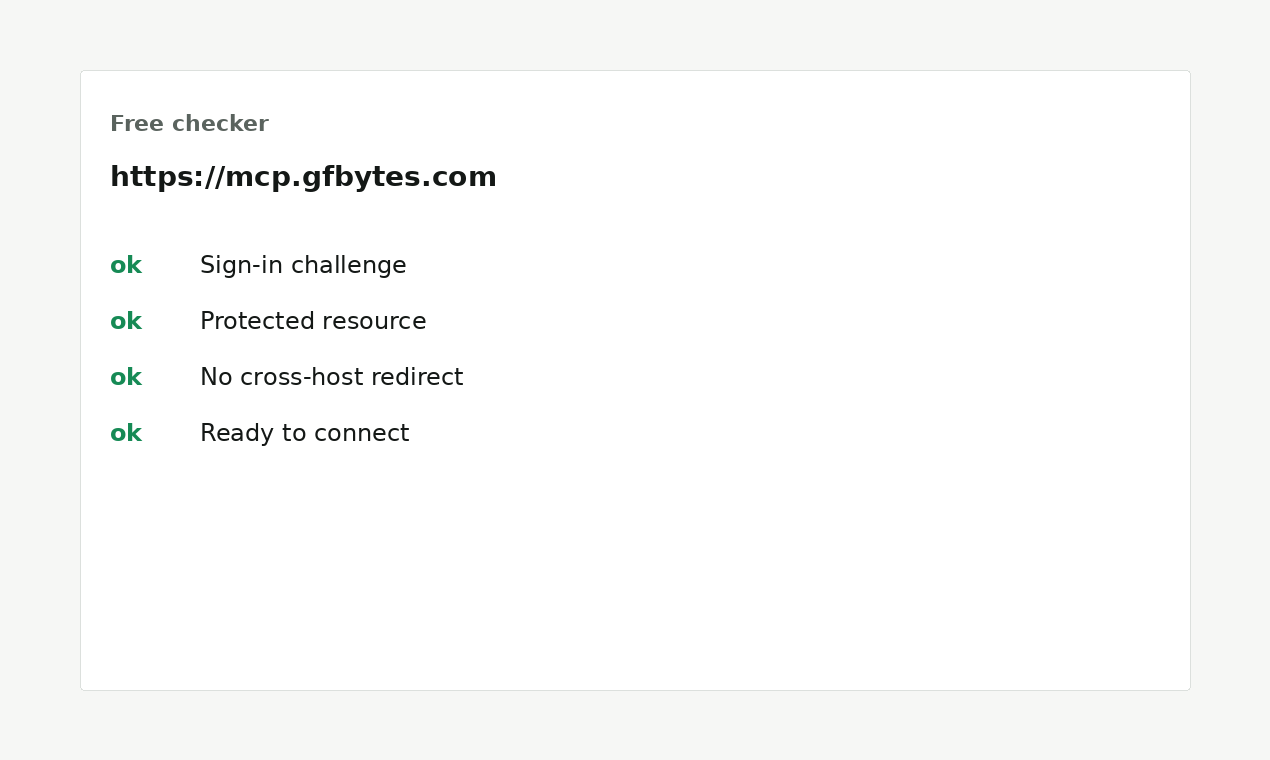Click the https://mcp.gfbytes.com heading

(303, 177)
